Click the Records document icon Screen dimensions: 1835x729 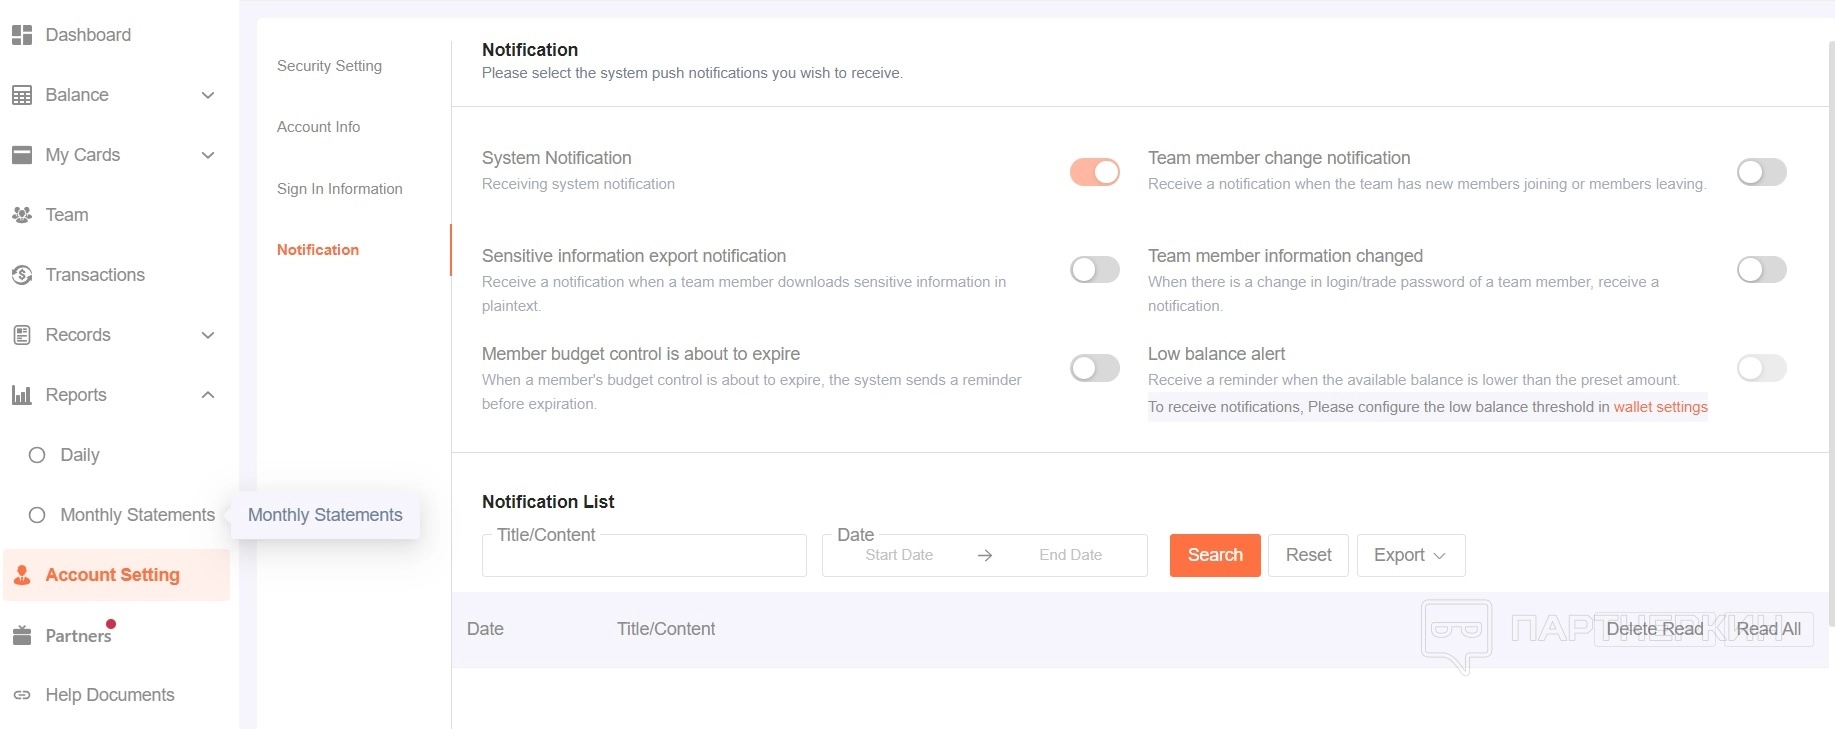pyautogui.click(x=22, y=335)
